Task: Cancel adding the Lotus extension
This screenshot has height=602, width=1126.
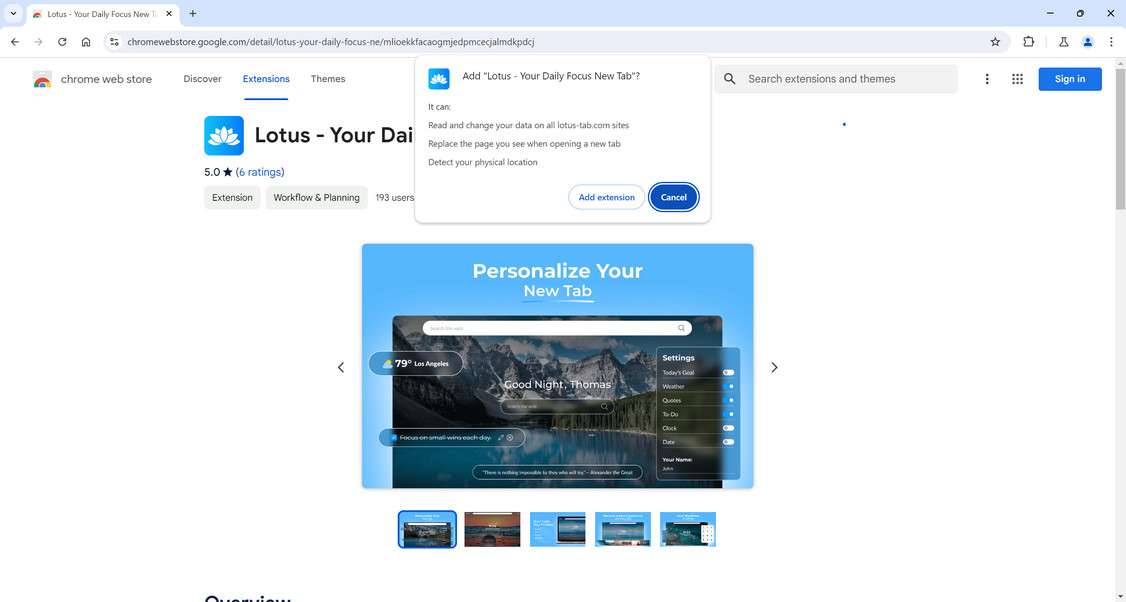Action: click(673, 197)
